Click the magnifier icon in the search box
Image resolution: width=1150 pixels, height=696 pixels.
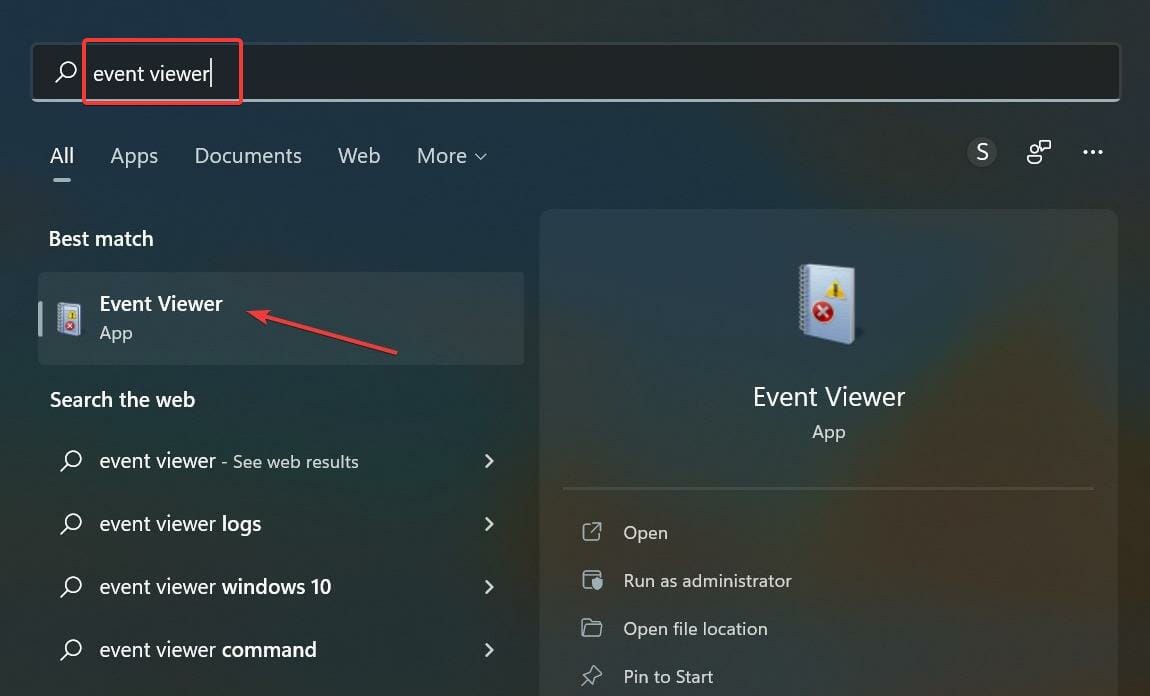coord(66,72)
